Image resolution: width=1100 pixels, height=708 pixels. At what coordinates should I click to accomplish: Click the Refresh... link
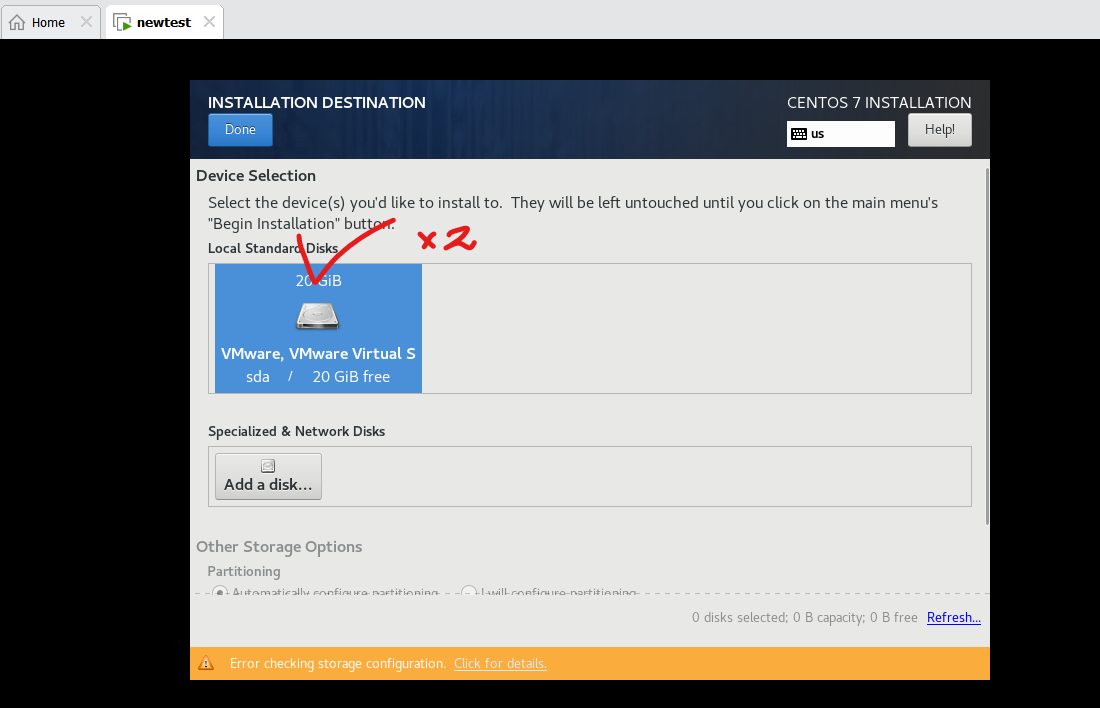(953, 617)
